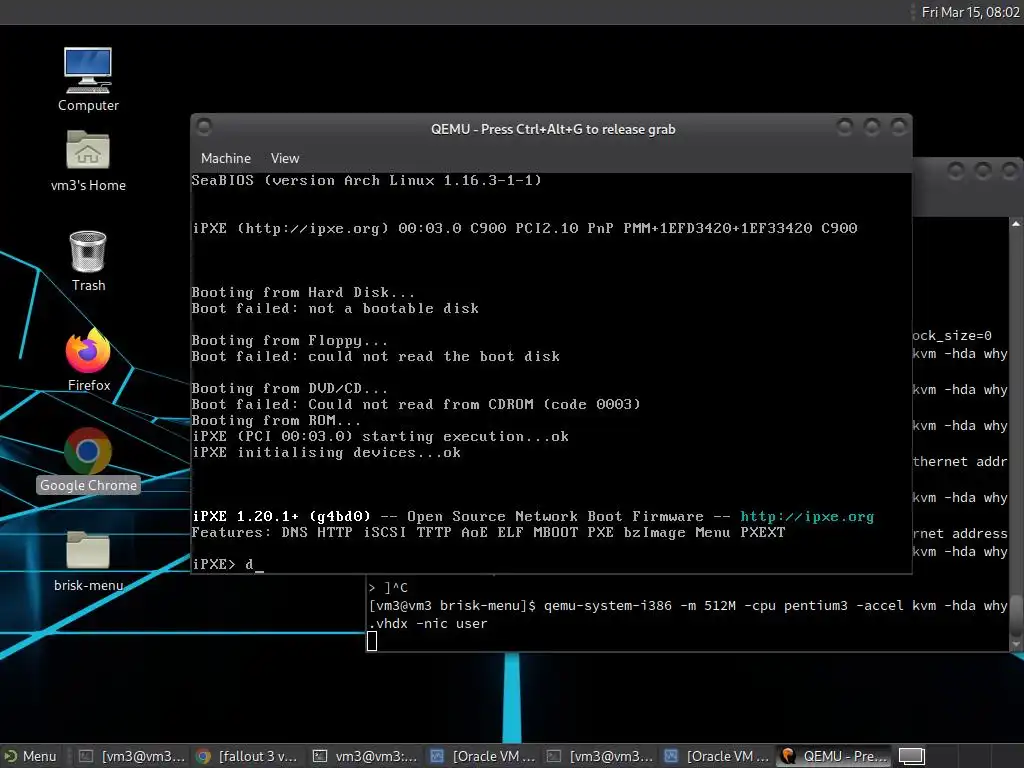Click the 'Booting from Floppy...' line

(x=289, y=340)
